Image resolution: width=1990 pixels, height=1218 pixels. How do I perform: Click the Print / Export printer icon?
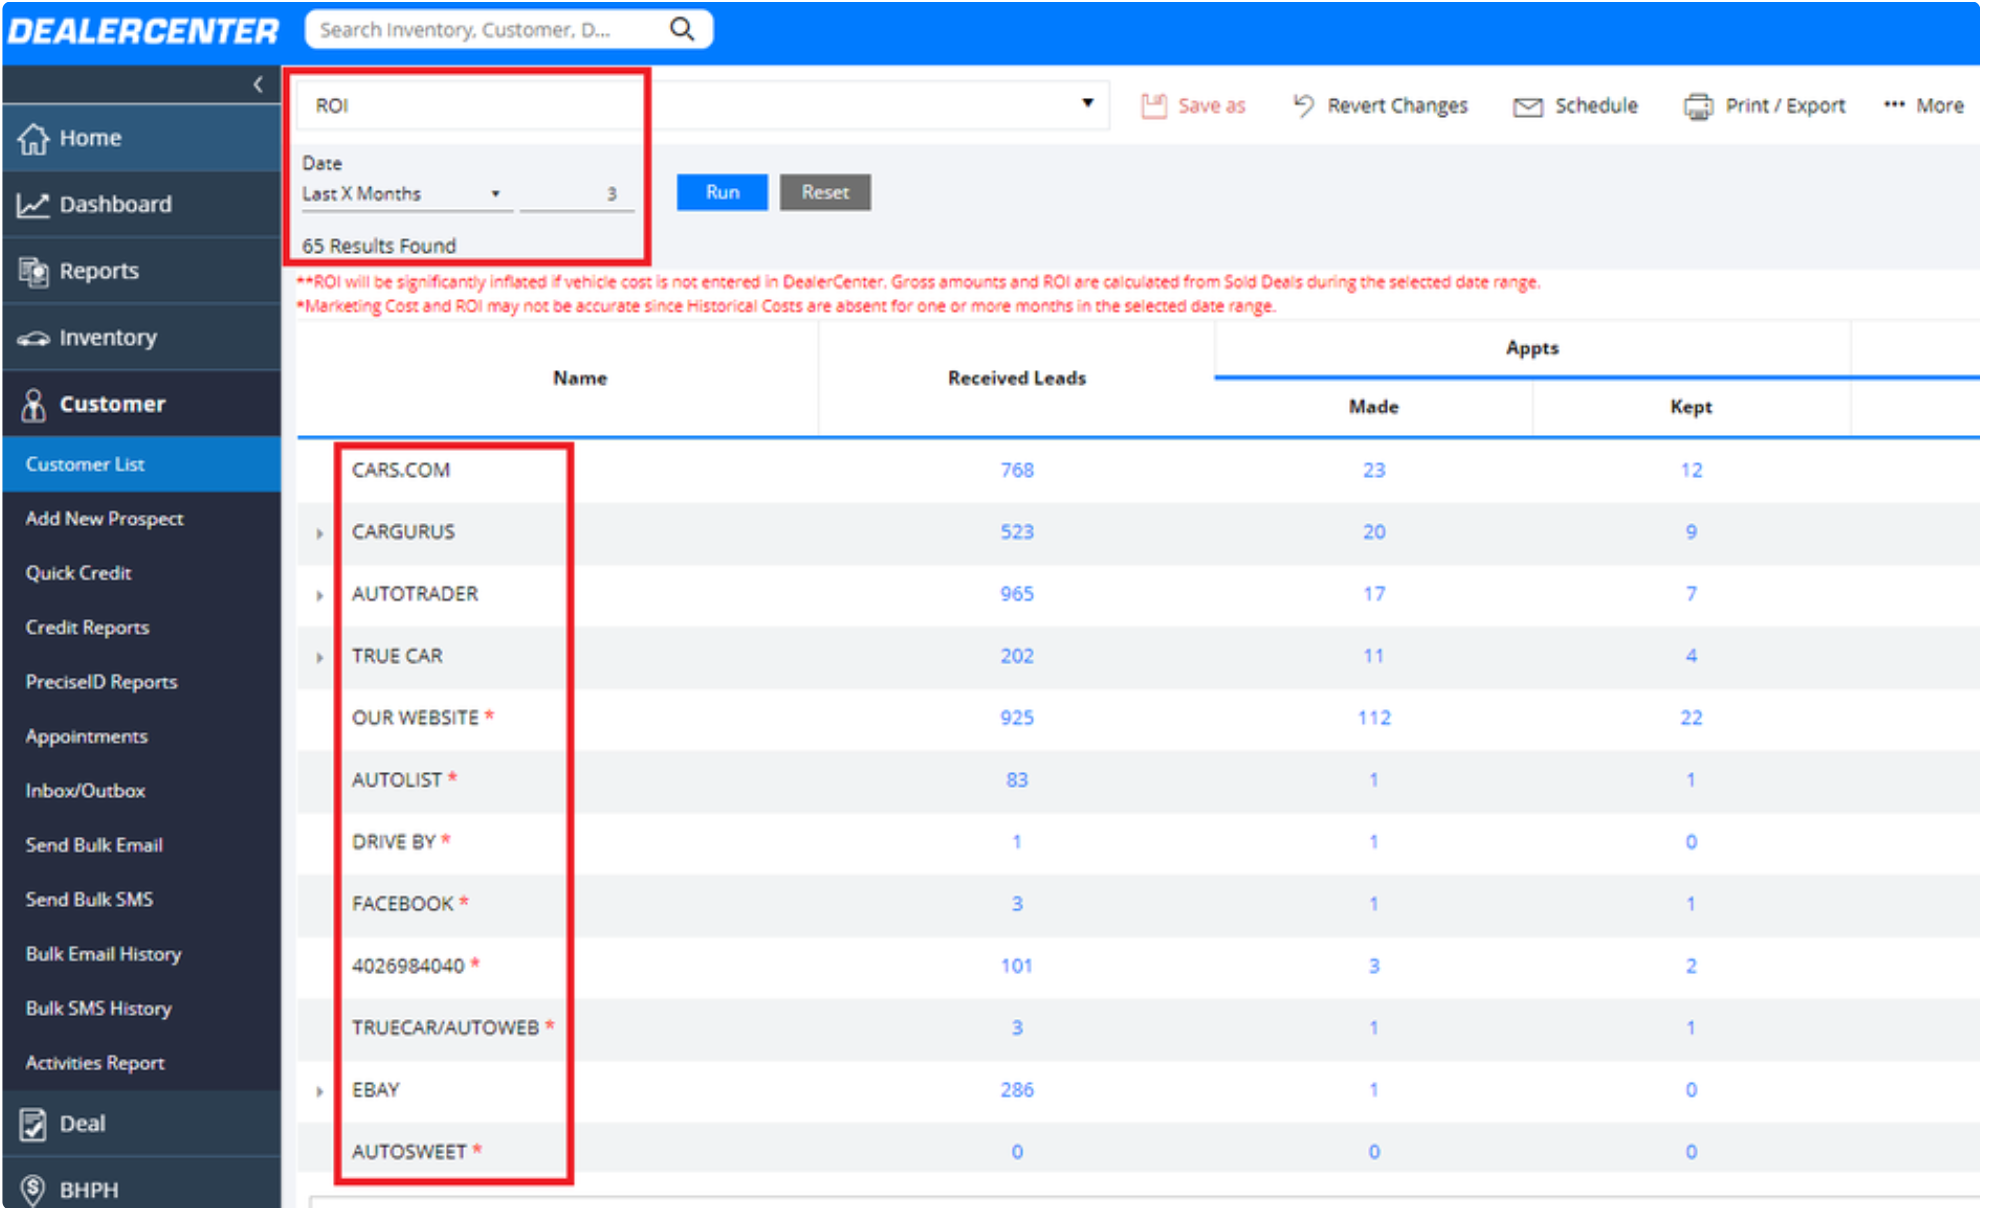(x=1698, y=106)
